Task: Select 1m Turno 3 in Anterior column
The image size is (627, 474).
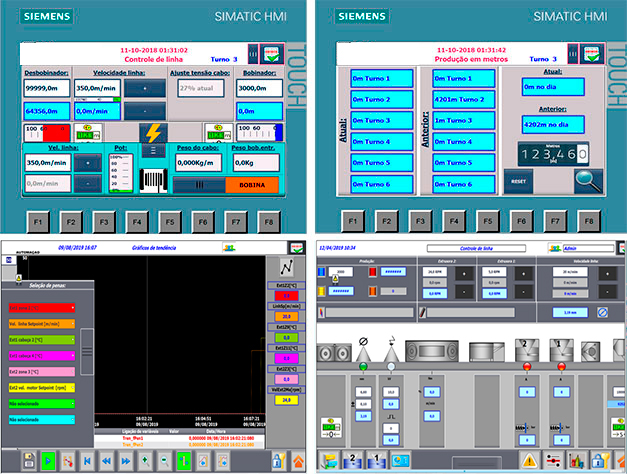Action: point(463,120)
